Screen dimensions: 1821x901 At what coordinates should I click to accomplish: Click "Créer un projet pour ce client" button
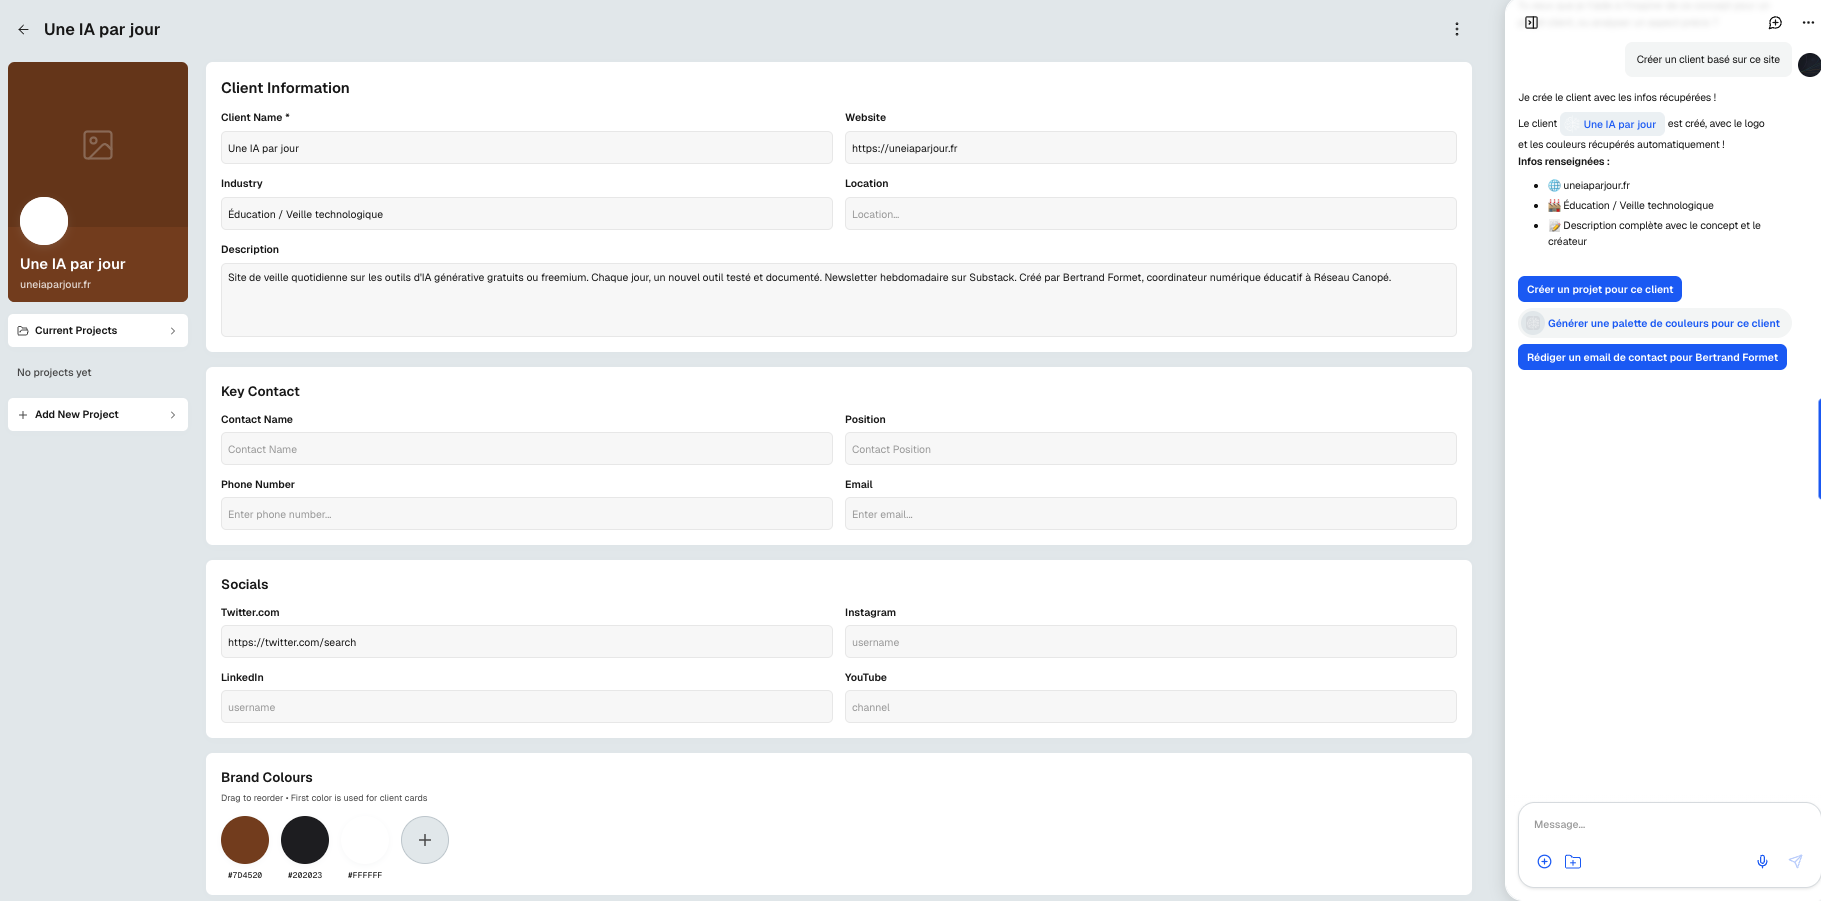pyautogui.click(x=1599, y=289)
